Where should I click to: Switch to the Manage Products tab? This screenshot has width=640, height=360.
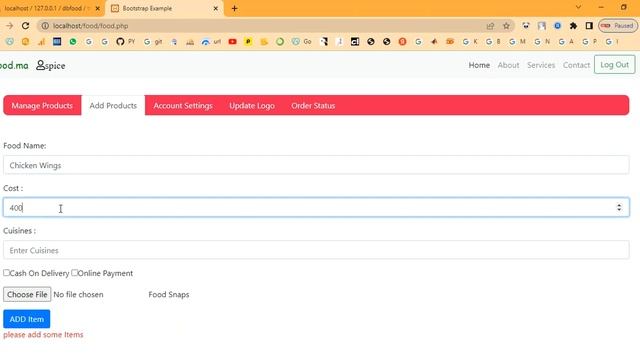point(42,105)
